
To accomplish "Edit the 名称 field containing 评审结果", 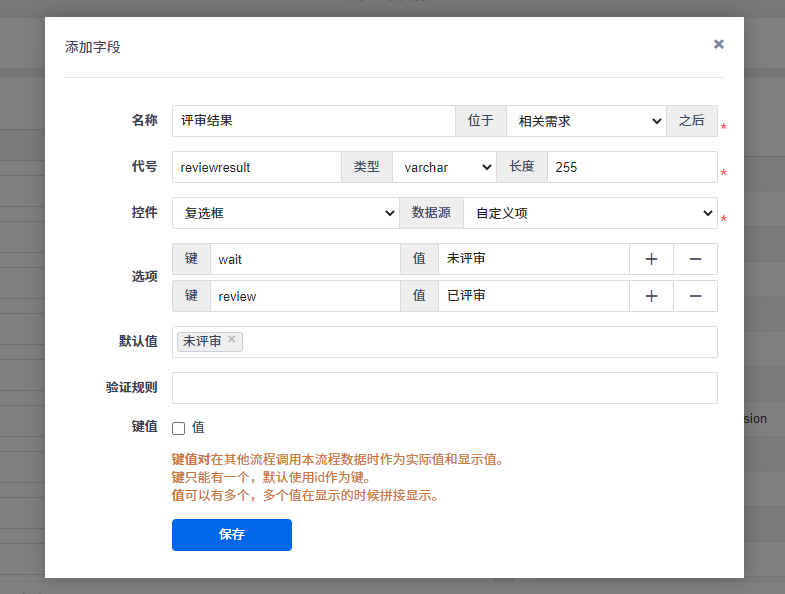I will click(x=313, y=121).
